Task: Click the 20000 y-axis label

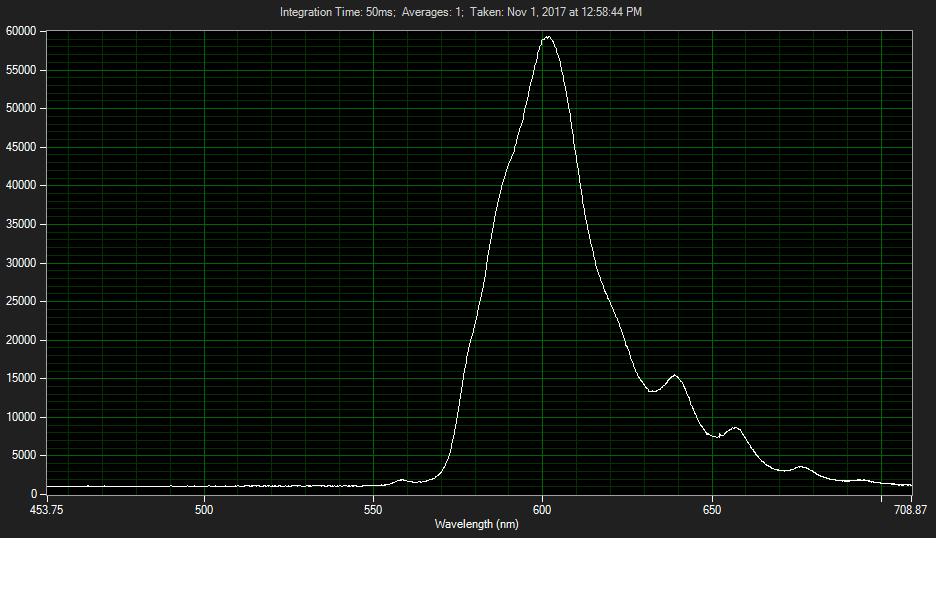Action: [x=21, y=340]
